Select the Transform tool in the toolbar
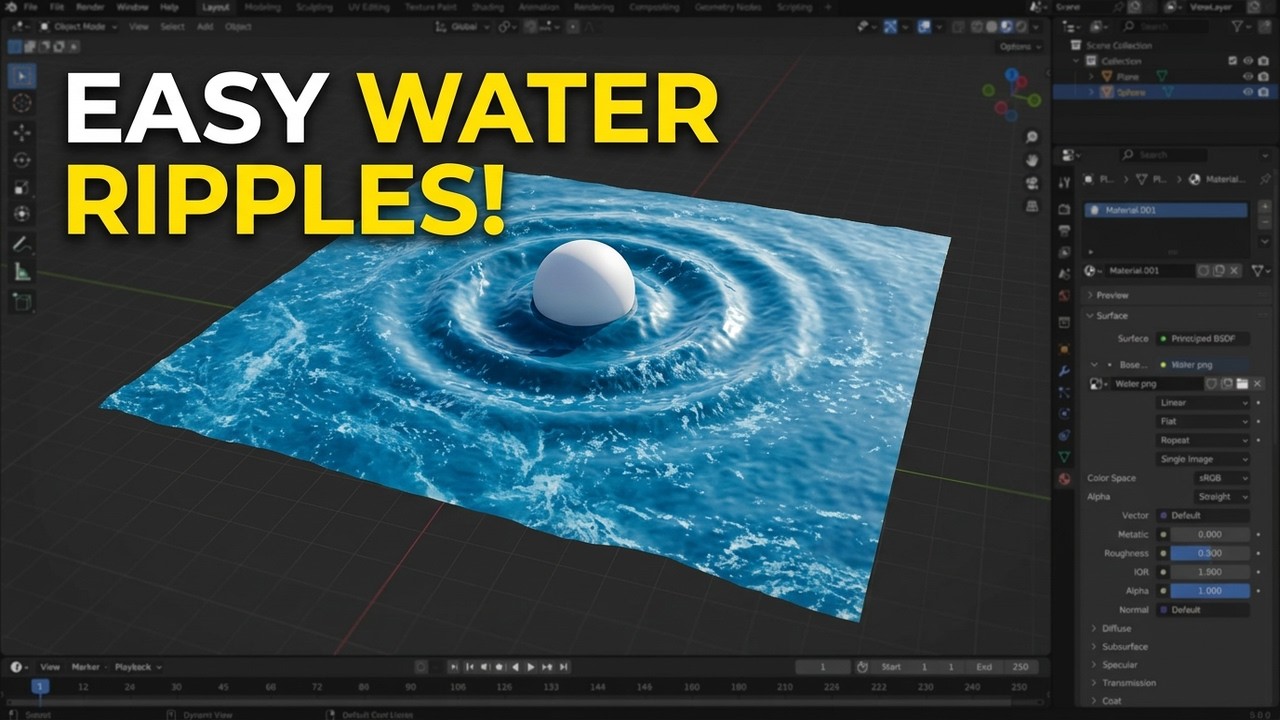The image size is (1280, 720). tap(22, 214)
